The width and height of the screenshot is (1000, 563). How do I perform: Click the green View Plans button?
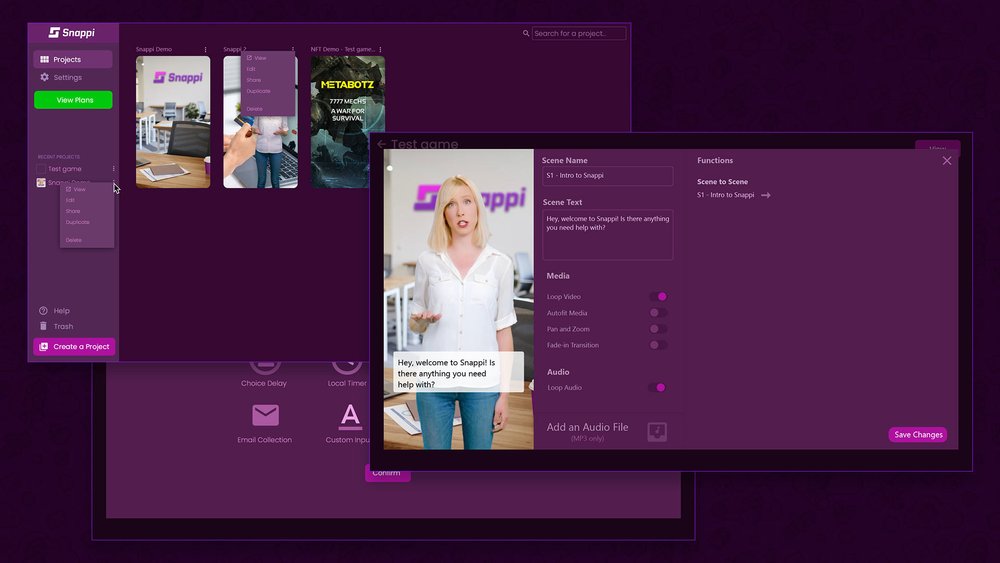click(x=73, y=100)
